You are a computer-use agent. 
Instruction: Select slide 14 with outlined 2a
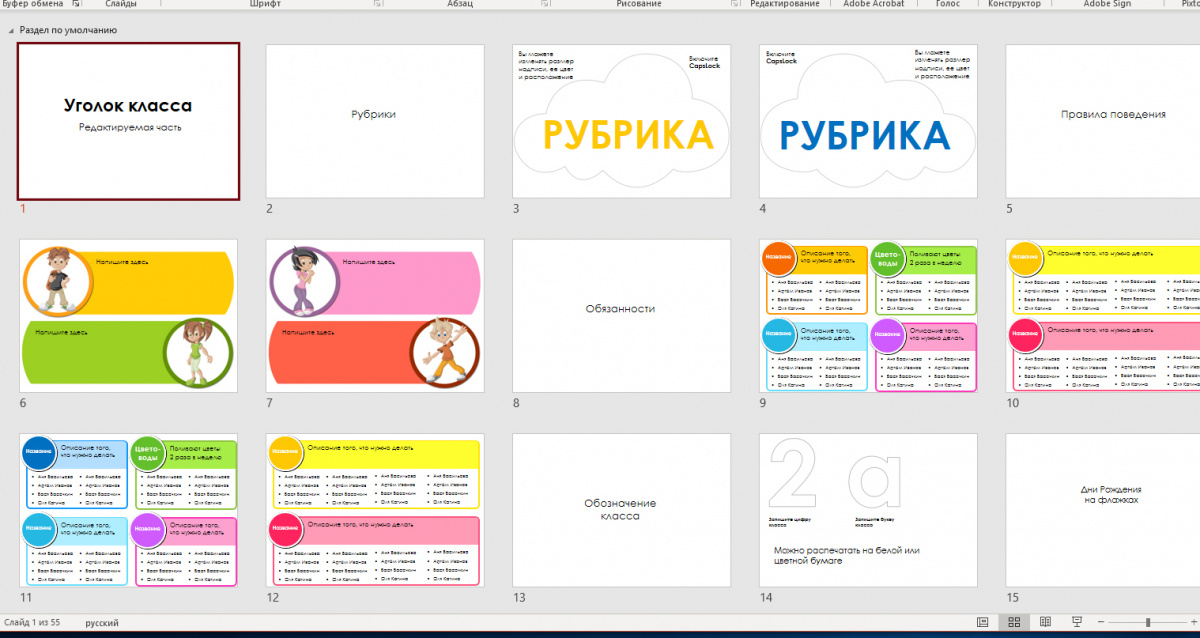coord(868,510)
